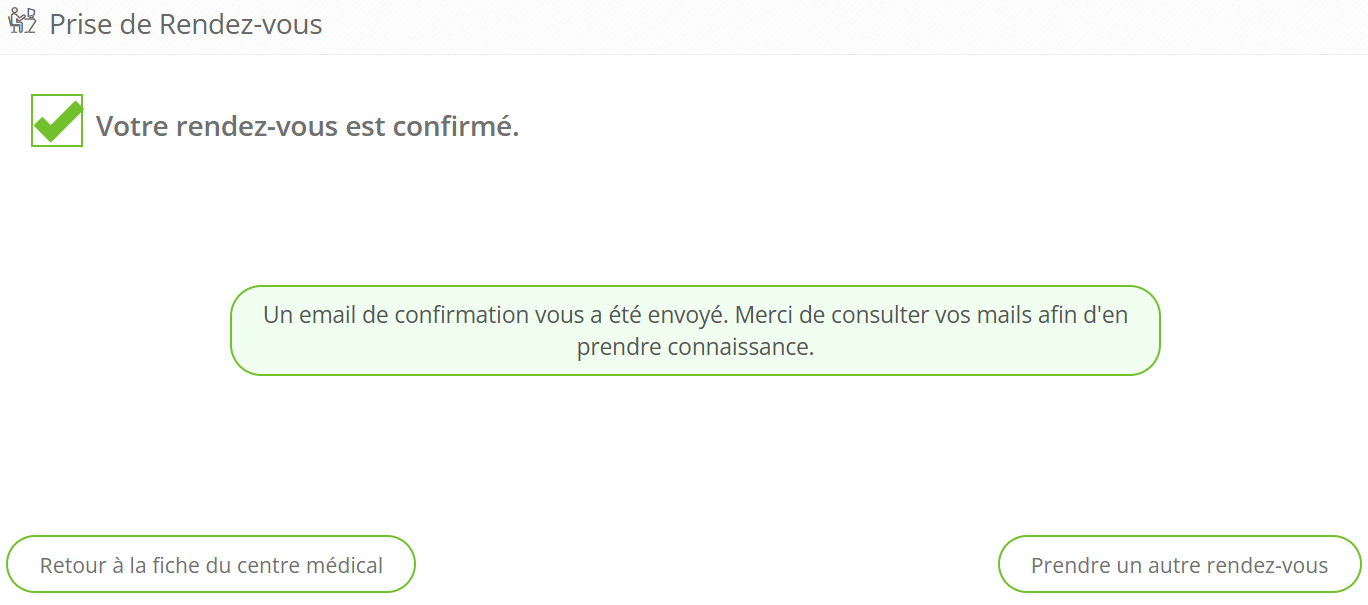Click the word "envoyé" in the notice
This screenshot has height=605, width=1368.
683,315
